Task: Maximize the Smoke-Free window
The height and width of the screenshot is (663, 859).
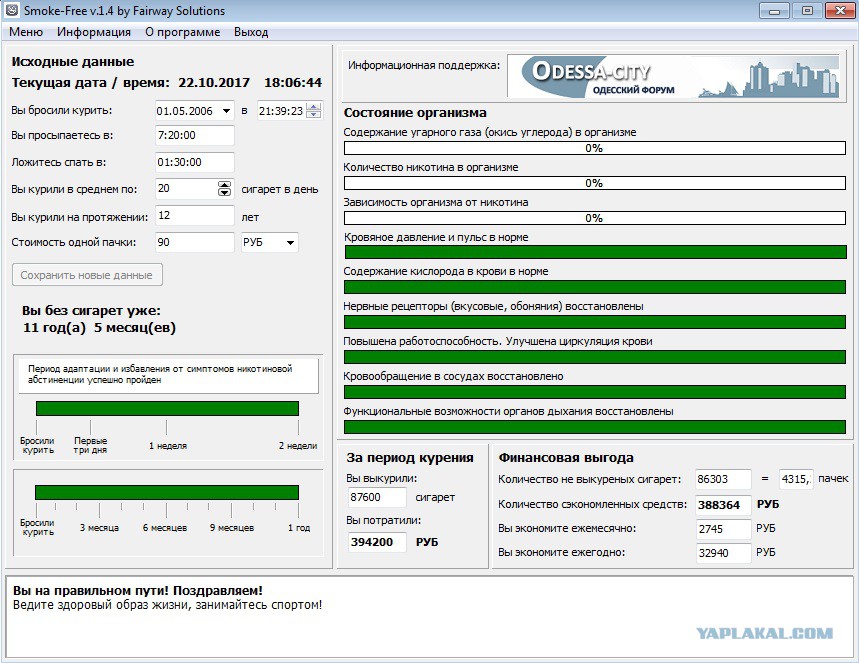Action: 807,11
